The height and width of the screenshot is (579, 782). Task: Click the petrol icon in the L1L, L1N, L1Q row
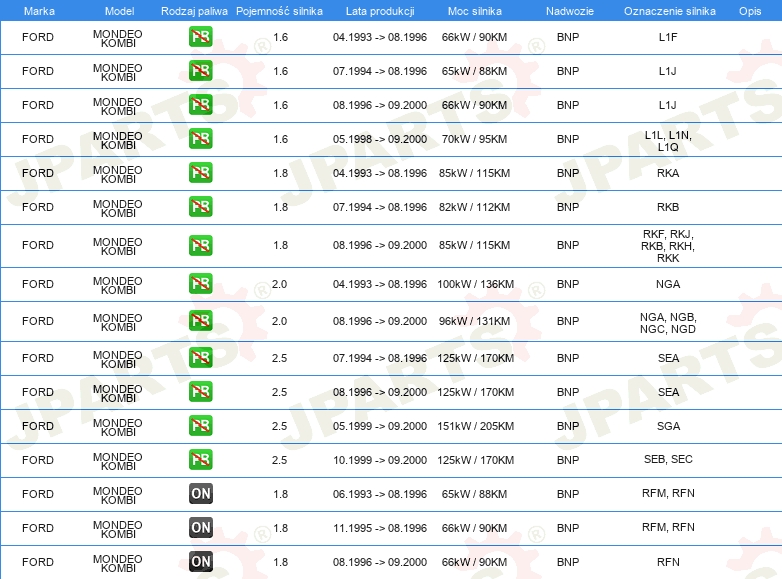pos(200,139)
